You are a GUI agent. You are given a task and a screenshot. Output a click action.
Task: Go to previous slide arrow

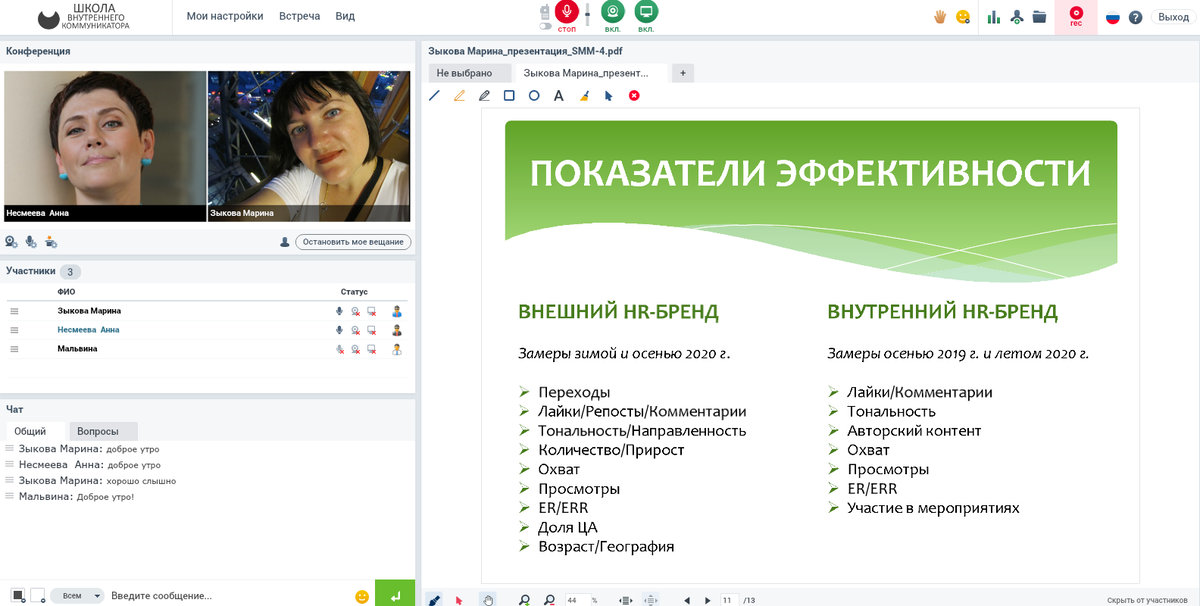pyautogui.click(x=687, y=600)
